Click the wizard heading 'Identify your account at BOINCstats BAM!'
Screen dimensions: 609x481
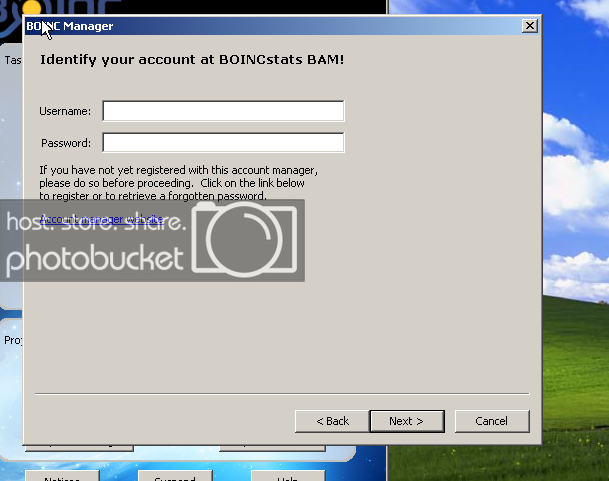click(x=192, y=60)
